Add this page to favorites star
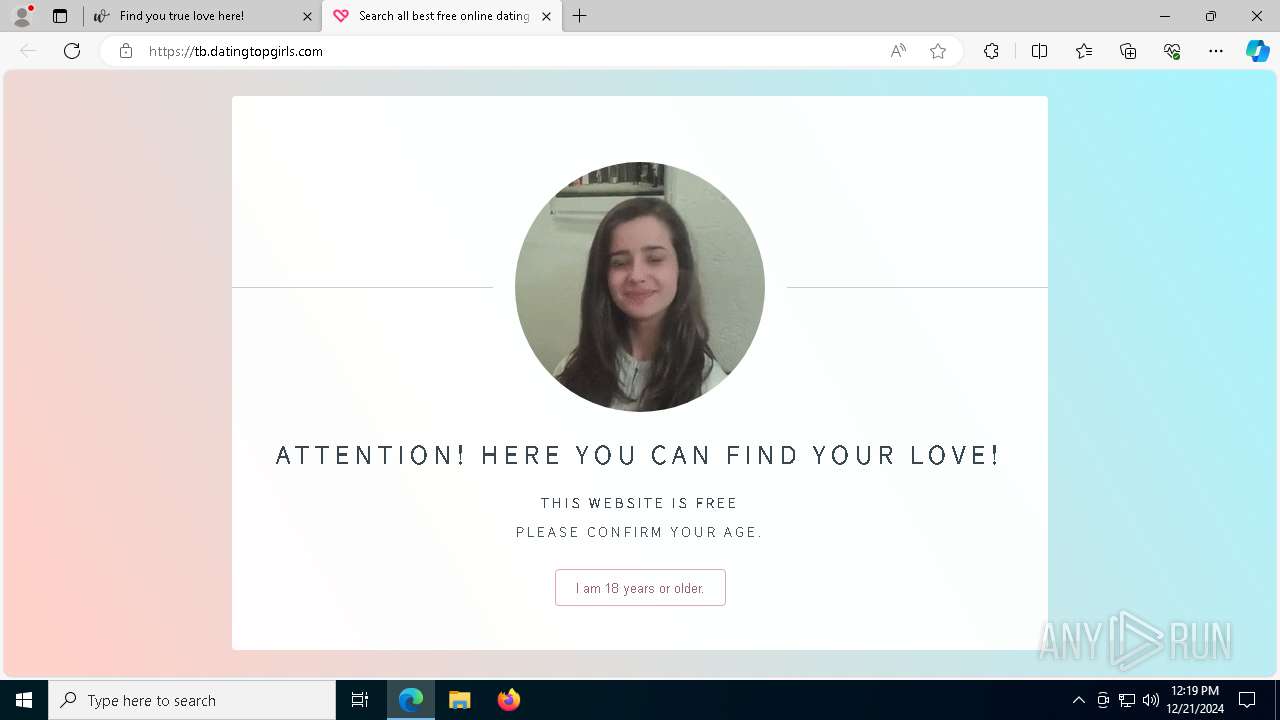1280x720 pixels. 938,51
